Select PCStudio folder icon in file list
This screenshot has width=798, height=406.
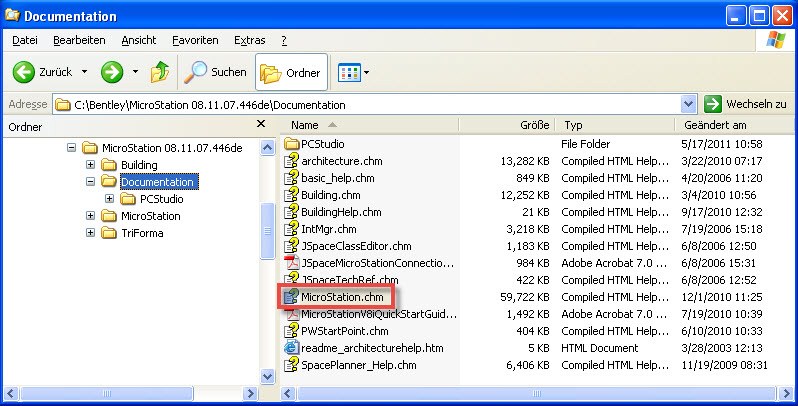click(x=292, y=144)
